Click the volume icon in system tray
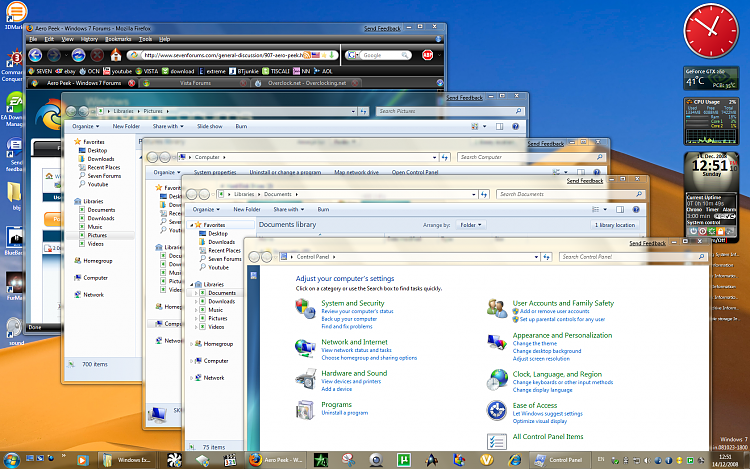750x469 pixels. [x=647, y=460]
